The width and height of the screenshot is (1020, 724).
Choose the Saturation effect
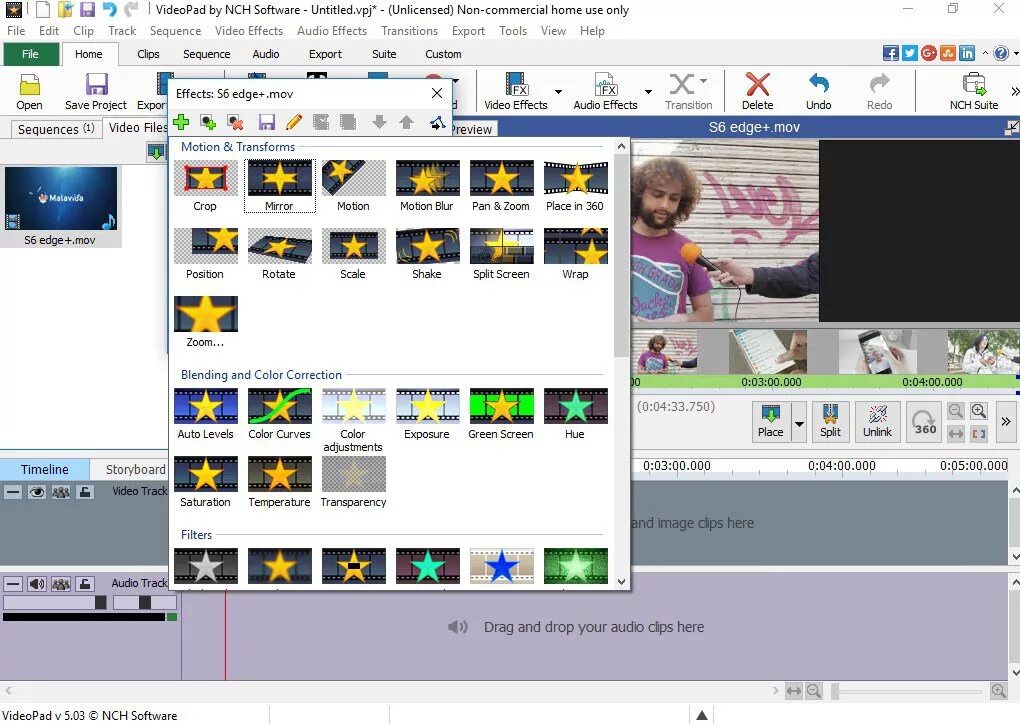click(205, 482)
